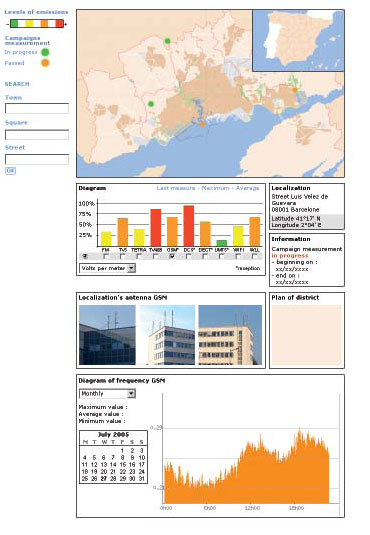Open the Spain overview inset map
Image resolution: width=370 pixels, height=535 pixels.
tap(298, 40)
